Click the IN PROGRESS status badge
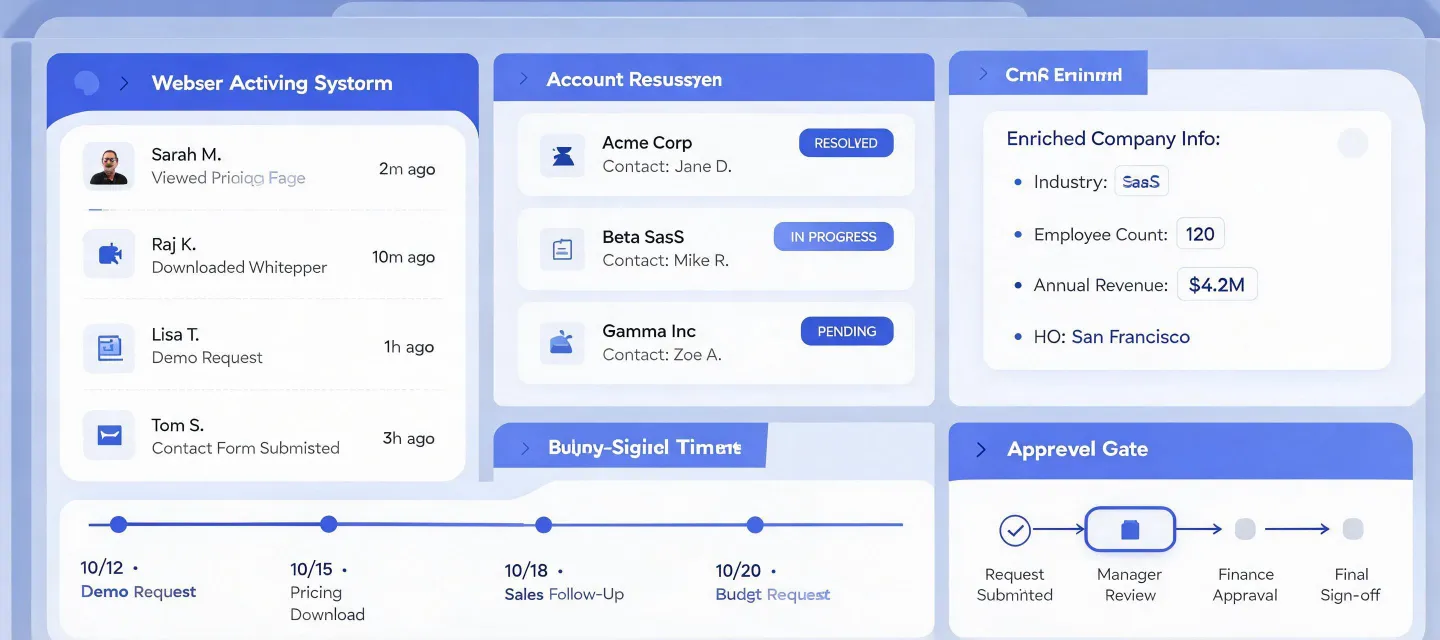Image resolution: width=1440 pixels, height=640 pixels. 833,237
